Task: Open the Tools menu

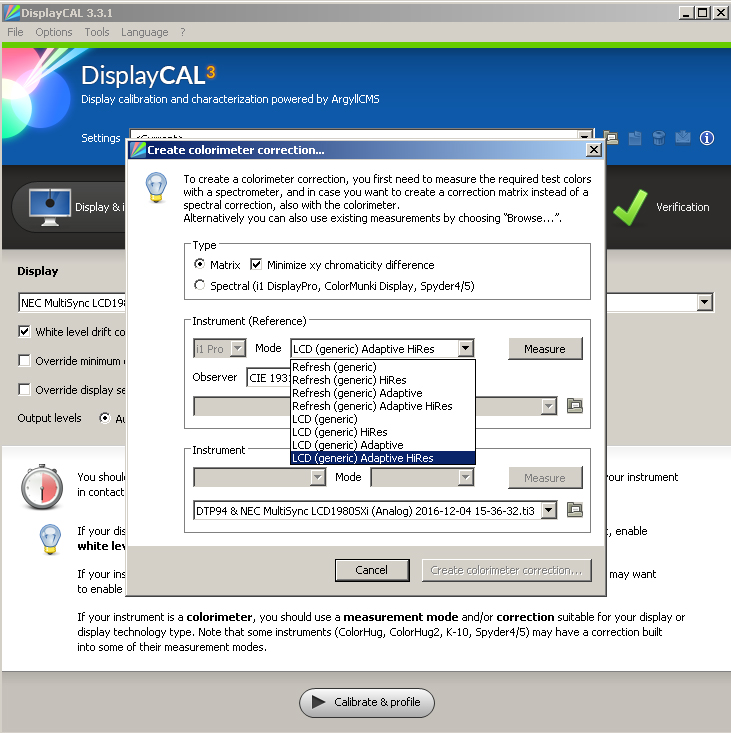Action: 97,32
